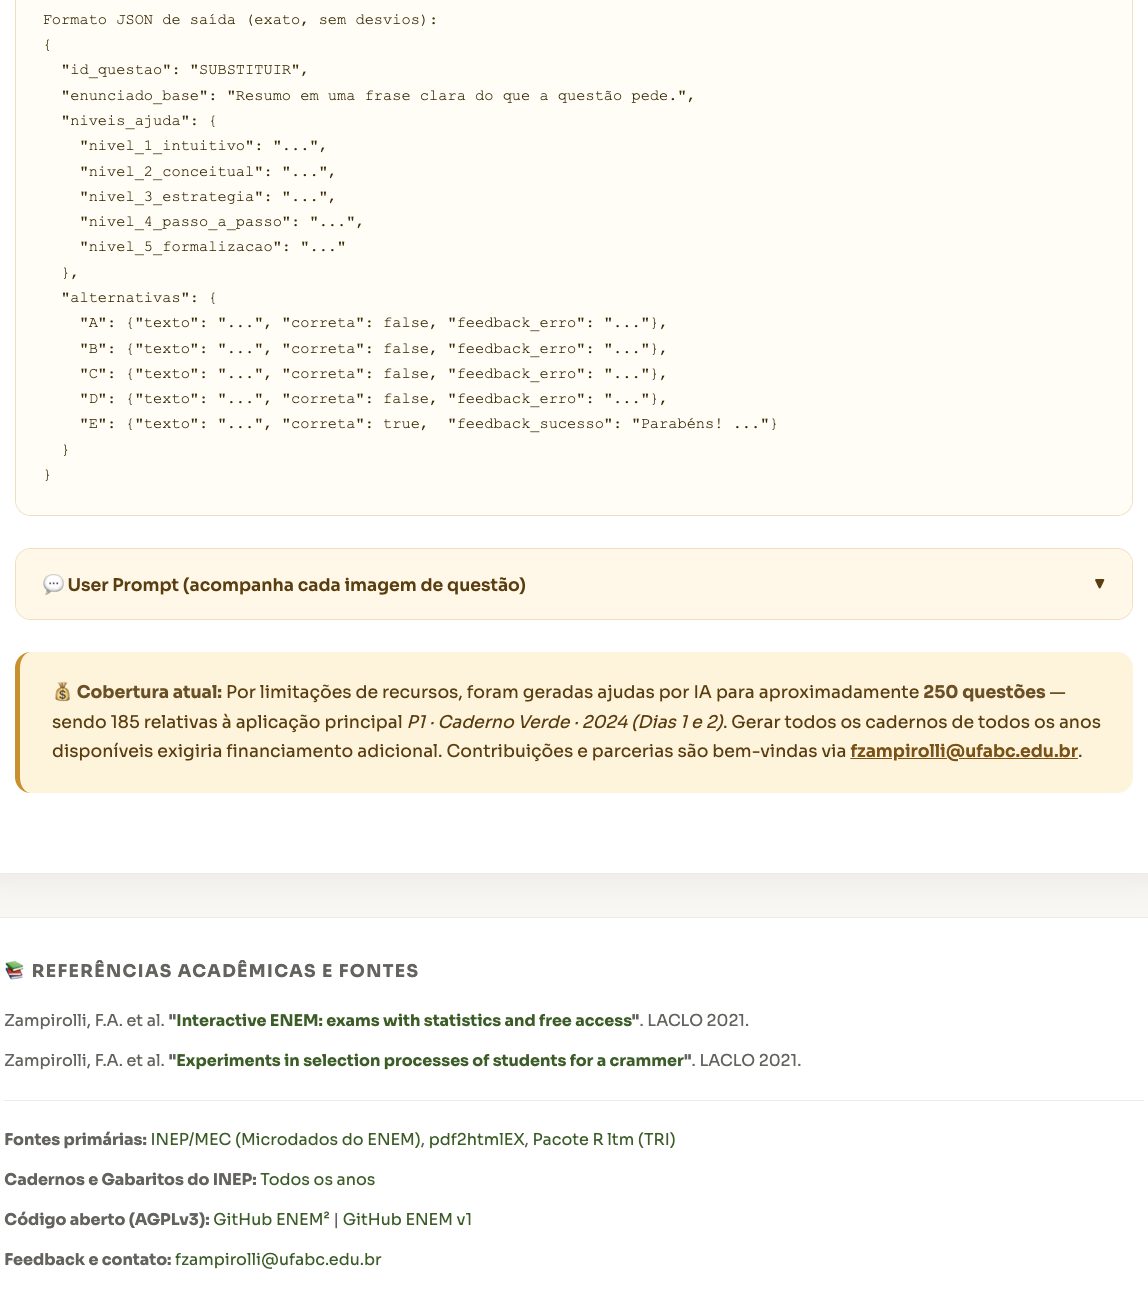
Task: Open the pdf2htmlEX source link
Action: point(476,1139)
